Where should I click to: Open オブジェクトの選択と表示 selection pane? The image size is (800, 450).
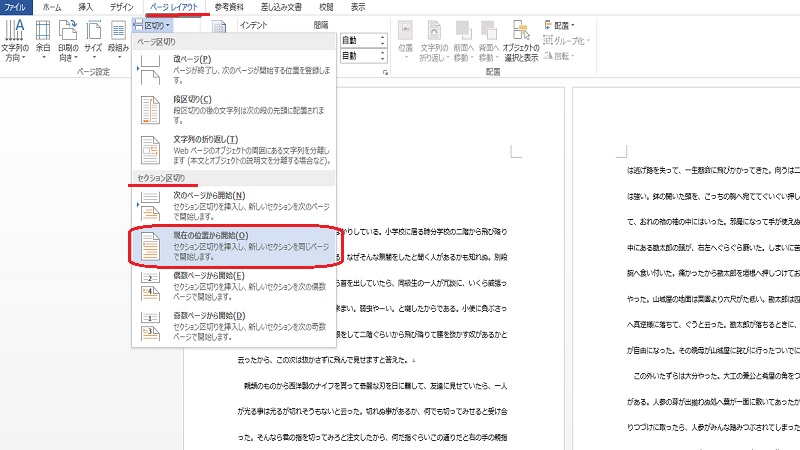pos(521,41)
